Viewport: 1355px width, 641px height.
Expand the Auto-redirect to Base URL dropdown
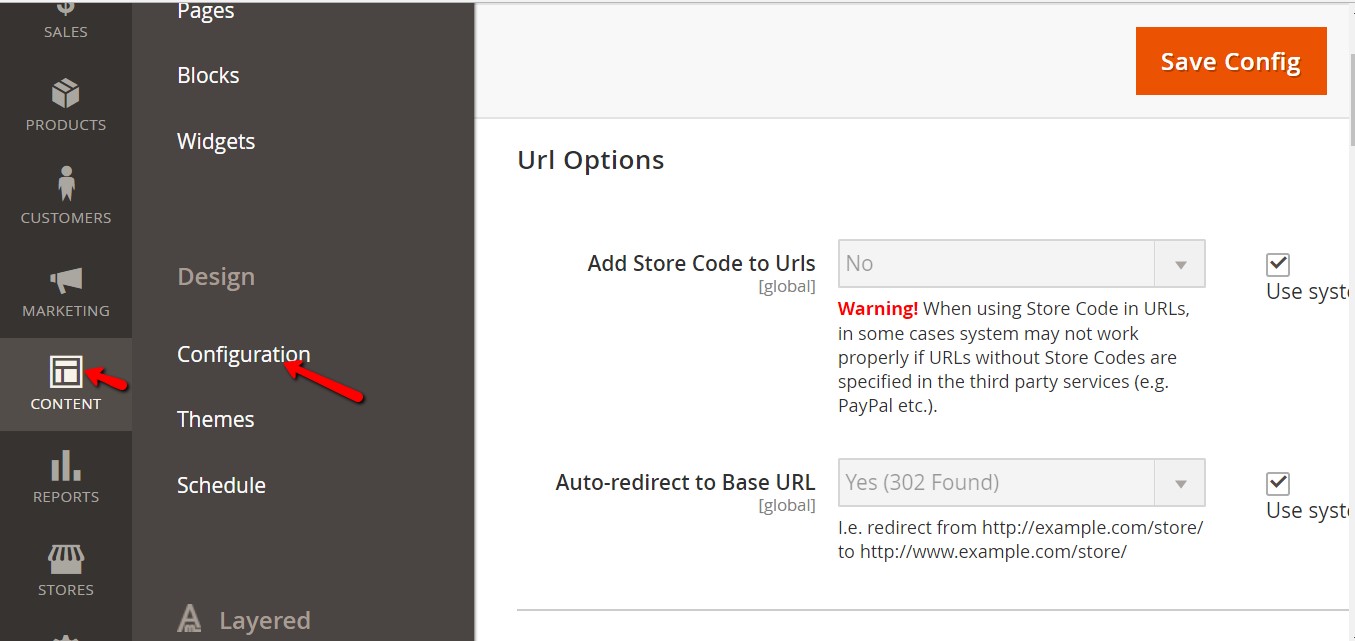point(1021,483)
